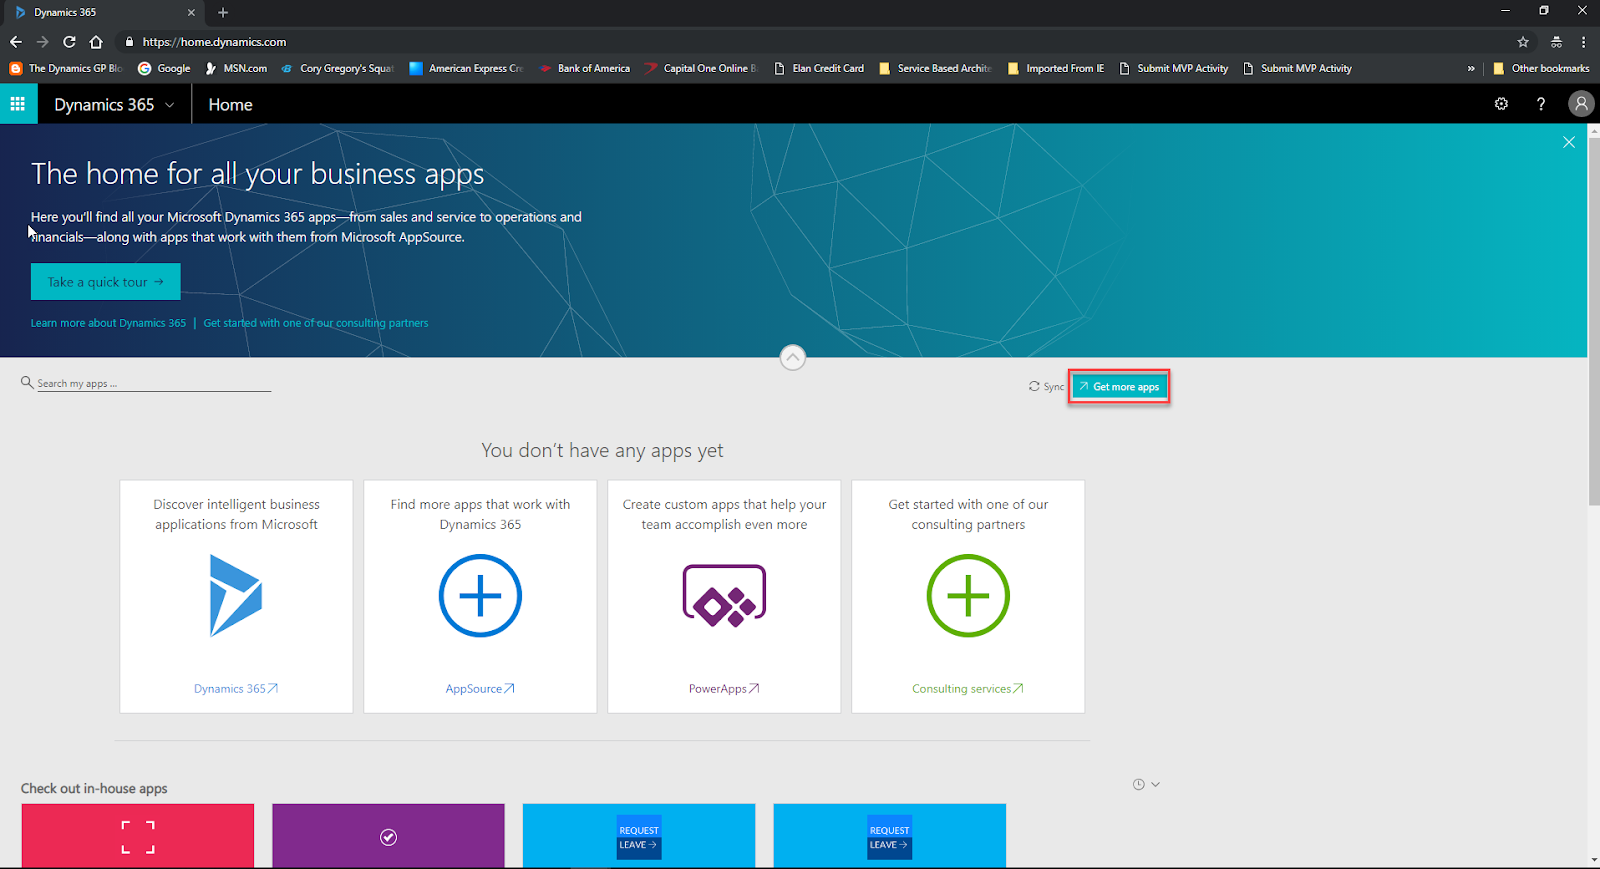The image size is (1600, 869).
Task: Open the Google bookmark
Action: (x=164, y=69)
